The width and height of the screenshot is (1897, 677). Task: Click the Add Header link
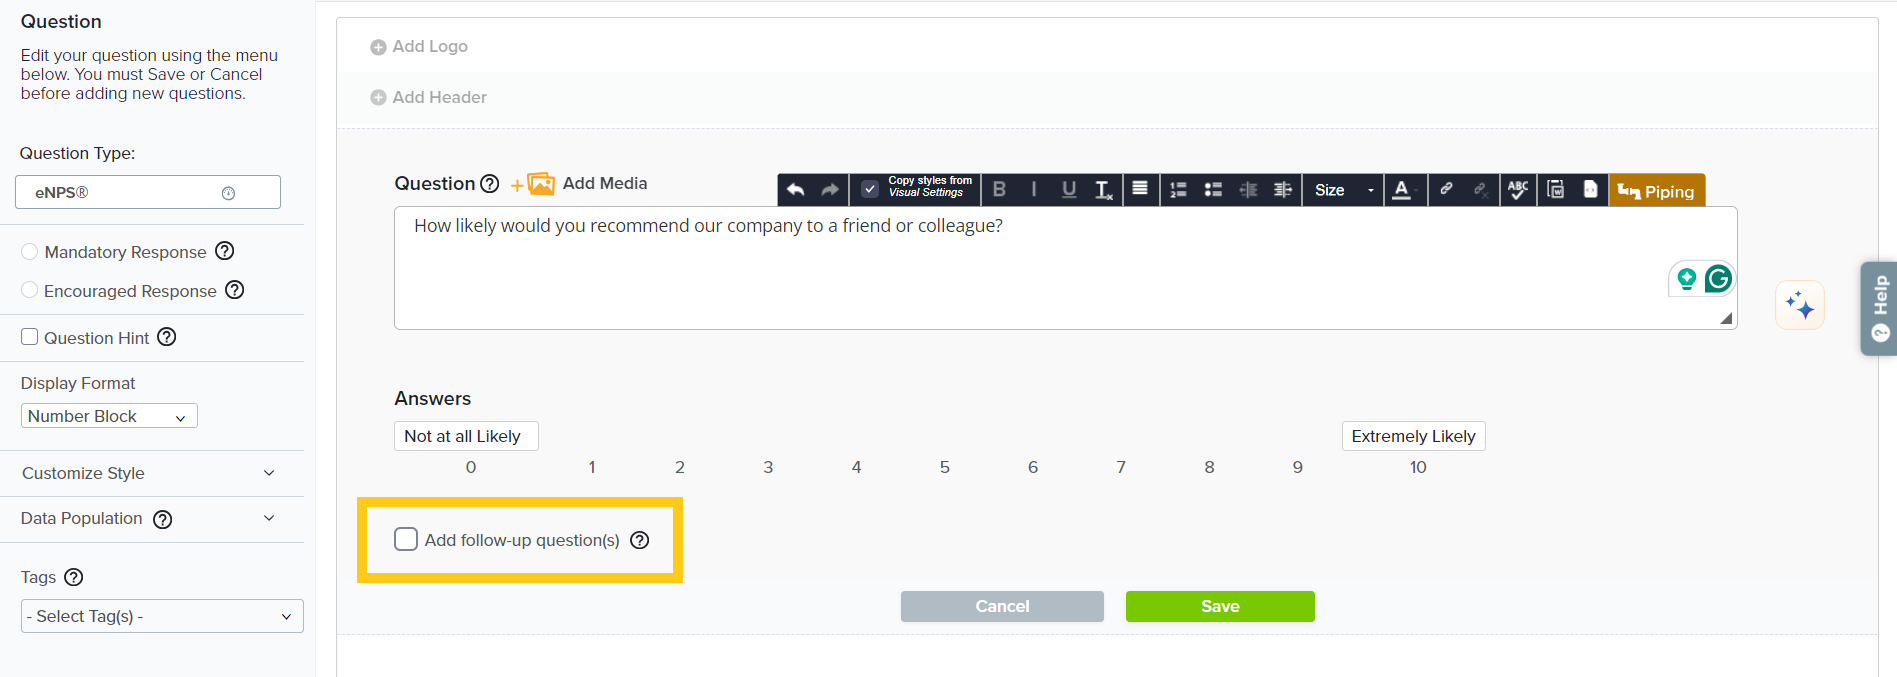pyautogui.click(x=439, y=97)
